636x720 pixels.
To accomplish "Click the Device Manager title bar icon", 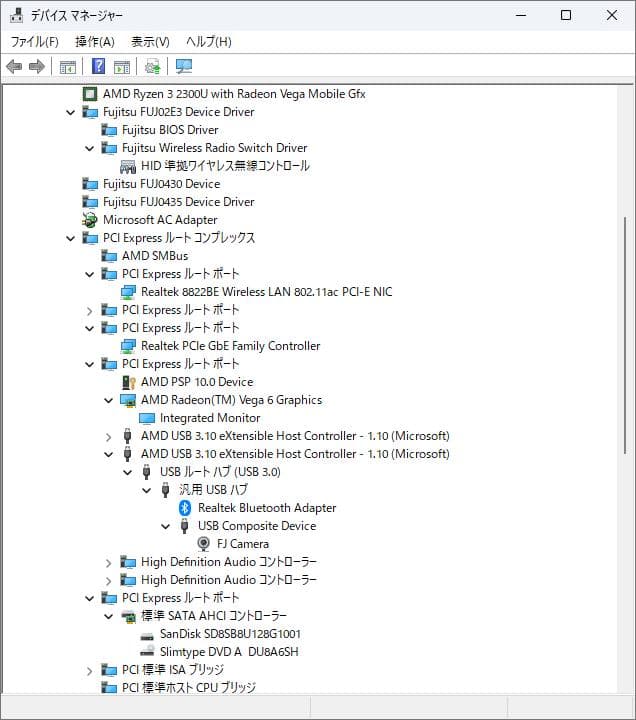I will [16, 15].
